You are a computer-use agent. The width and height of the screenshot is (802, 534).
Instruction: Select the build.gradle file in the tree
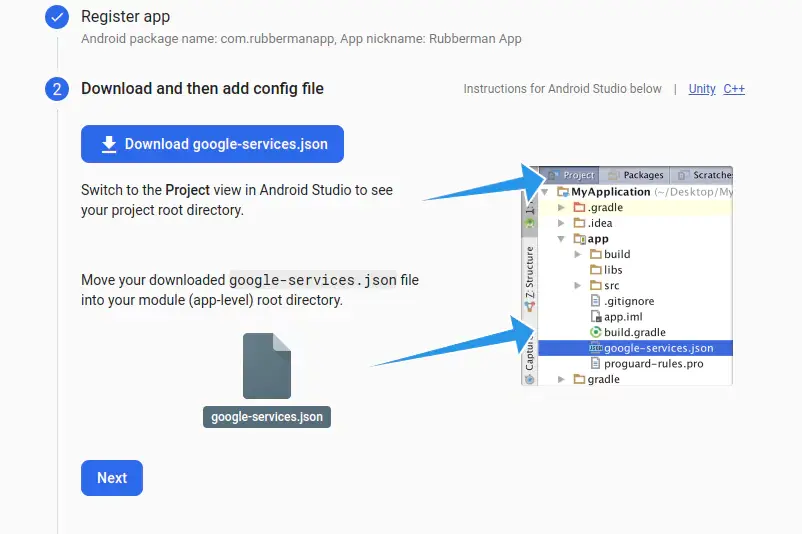click(628, 332)
